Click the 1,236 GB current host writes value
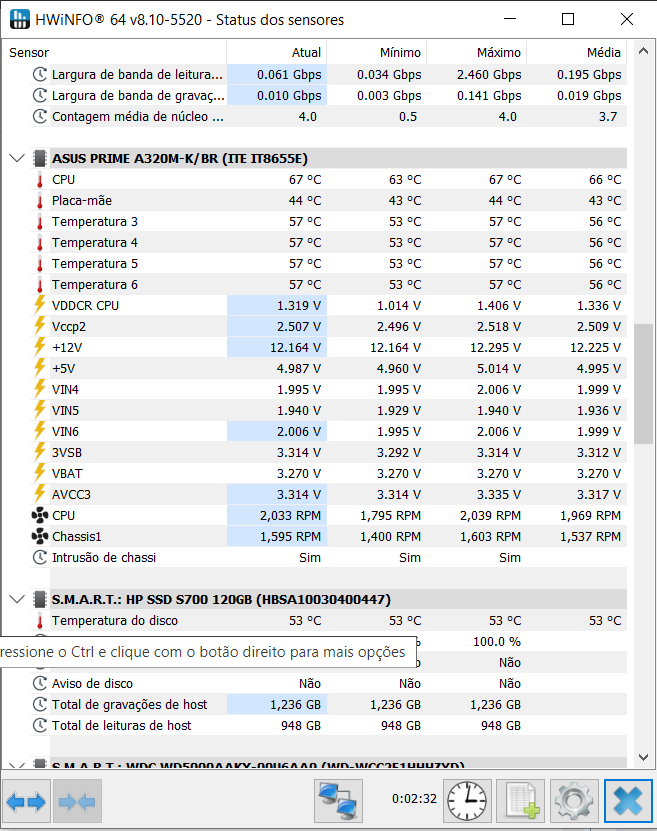This screenshot has height=831, width=657. click(296, 705)
